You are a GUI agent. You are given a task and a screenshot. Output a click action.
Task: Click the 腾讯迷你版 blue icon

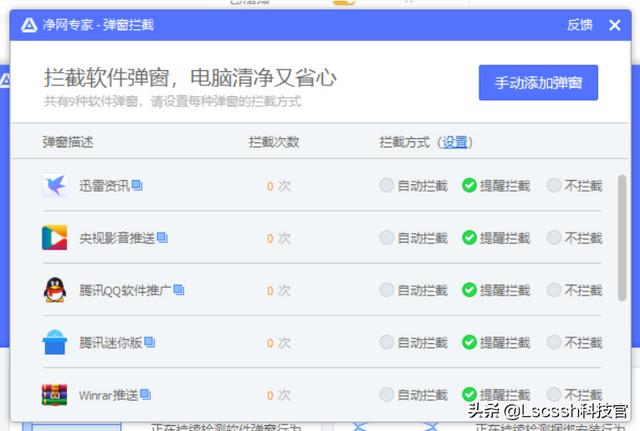[x=55, y=342]
